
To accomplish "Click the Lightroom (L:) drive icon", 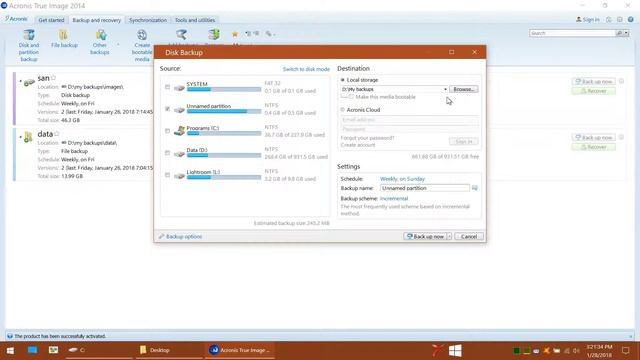I will tap(179, 176).
